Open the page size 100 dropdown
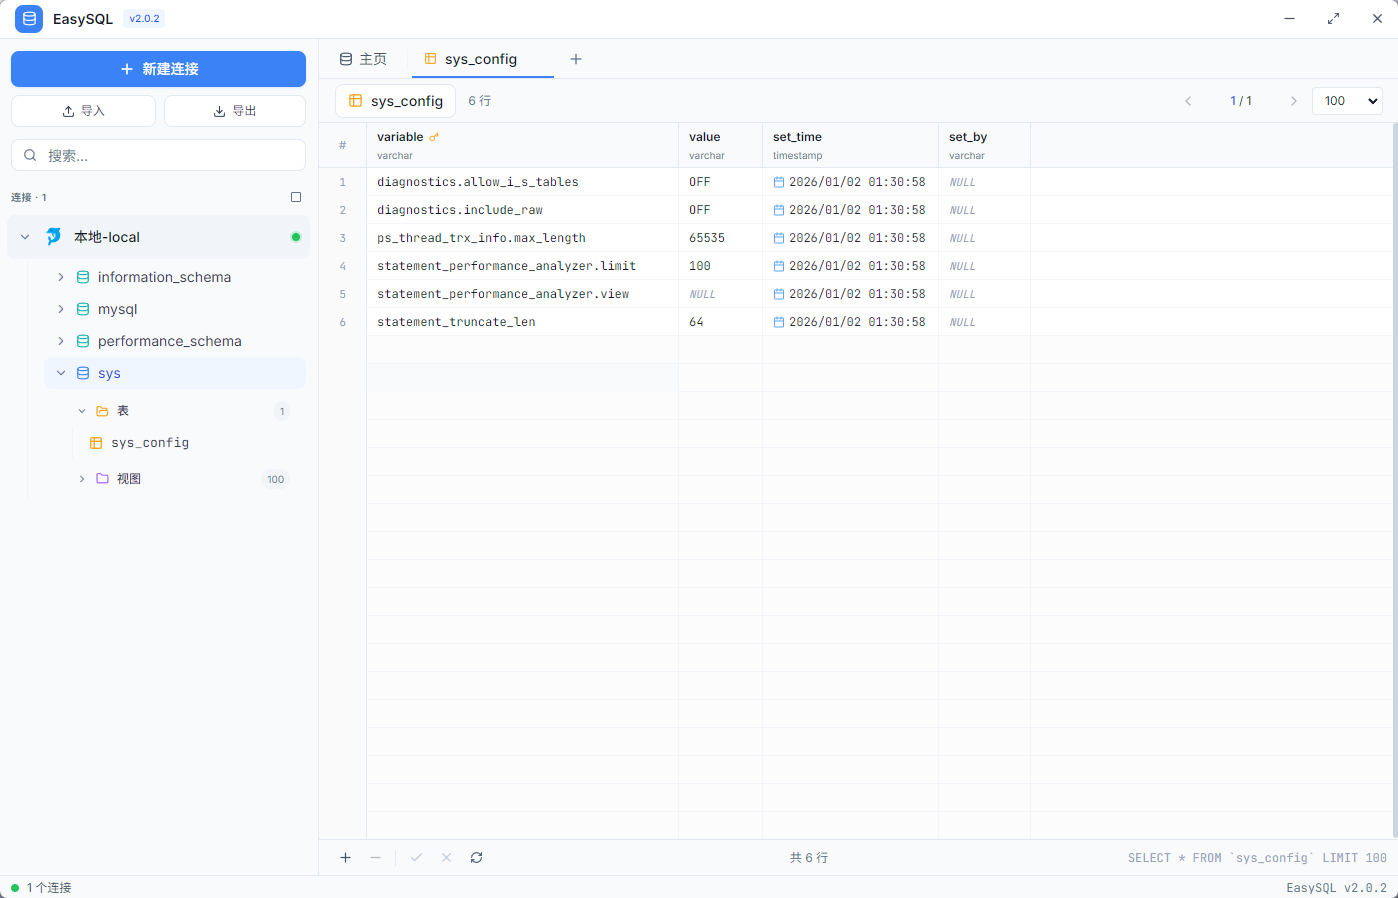The height and width of the screenshot is (898, 1398). click(1346, 101)
